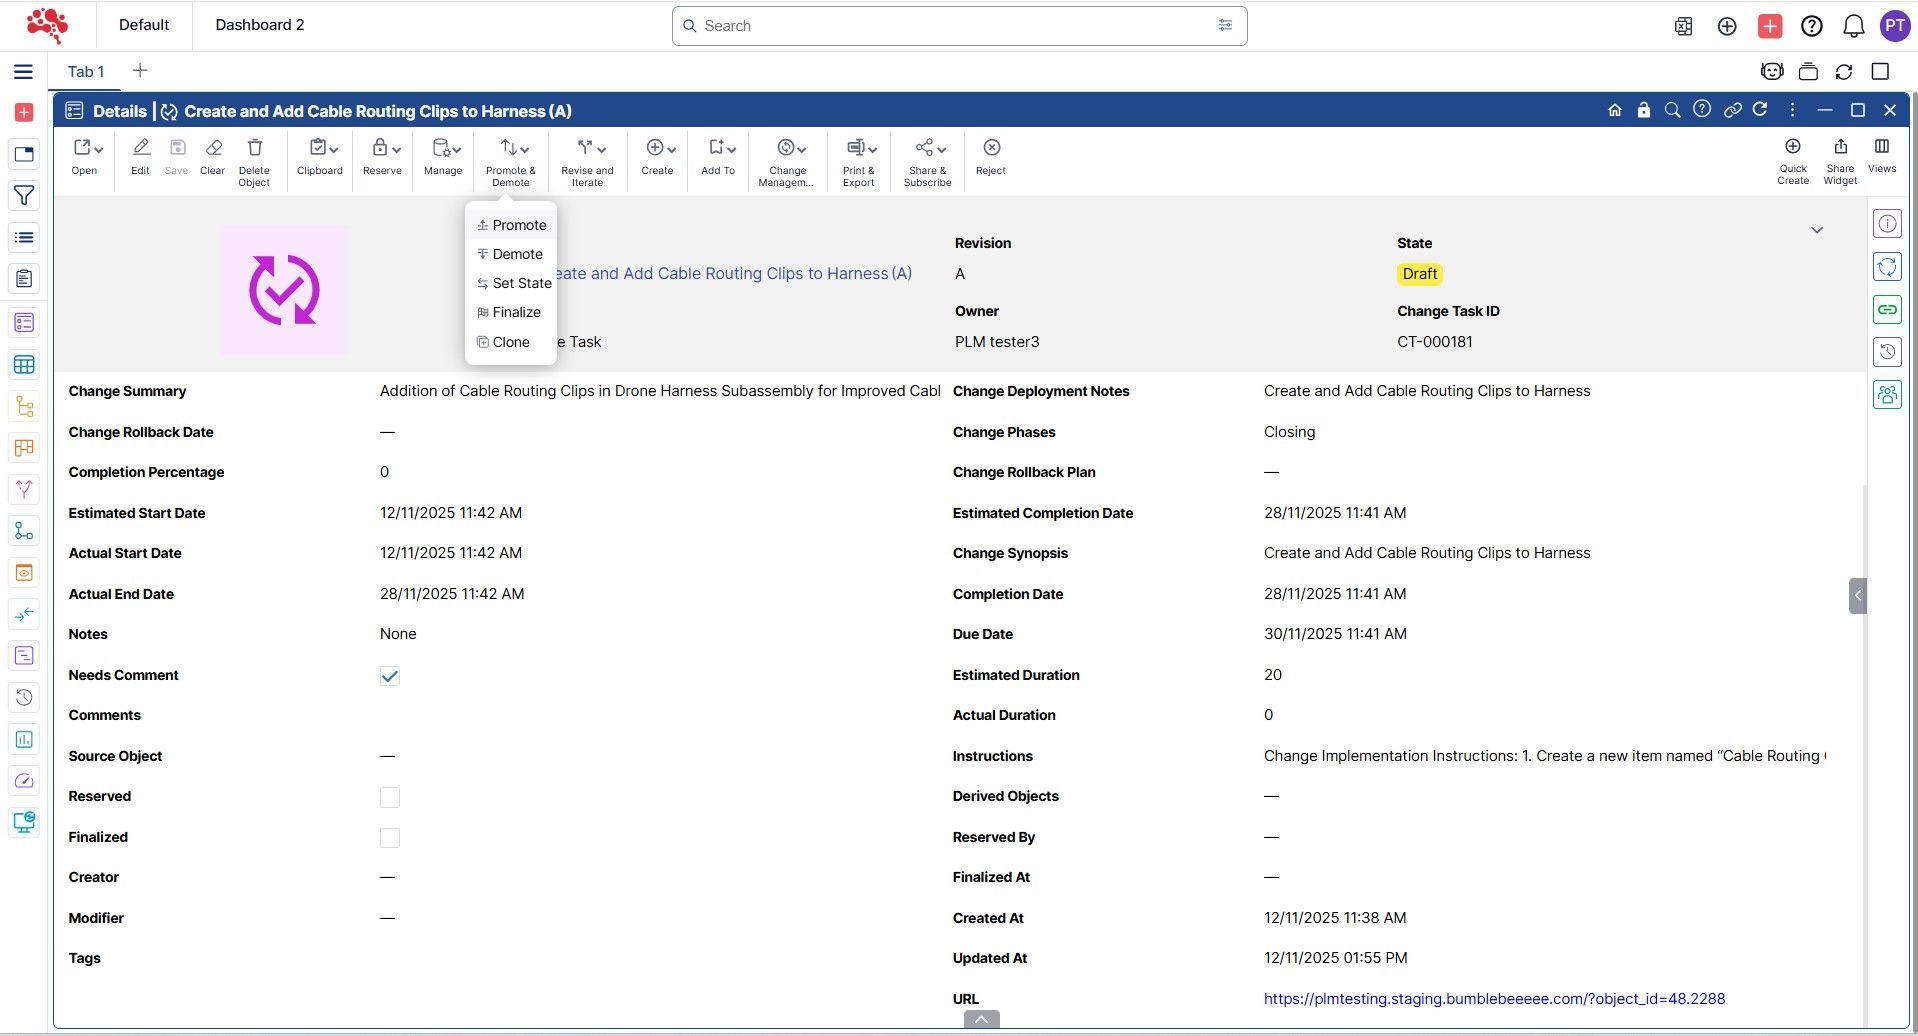Open the Views column layout icon
The width and height of the screenshot is (1918, 1036).
[1881, 147]
